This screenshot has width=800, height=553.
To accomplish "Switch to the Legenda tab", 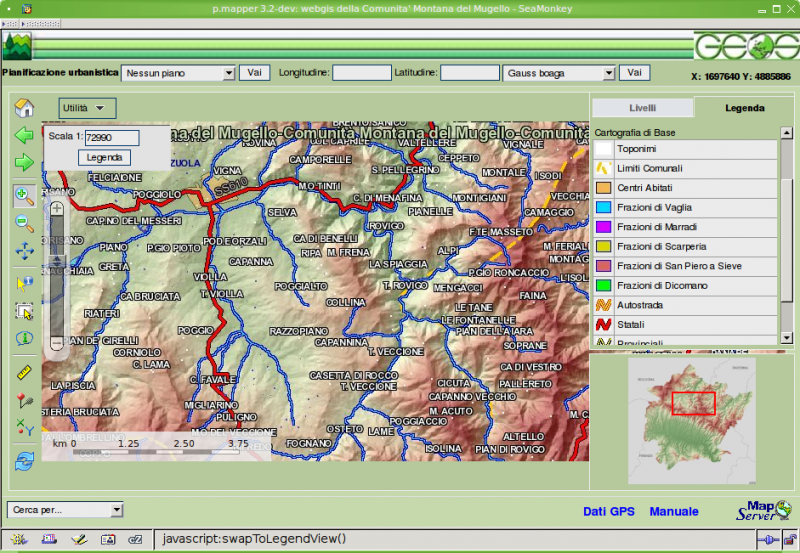I will pyautogui.click(x=745, y=108).
